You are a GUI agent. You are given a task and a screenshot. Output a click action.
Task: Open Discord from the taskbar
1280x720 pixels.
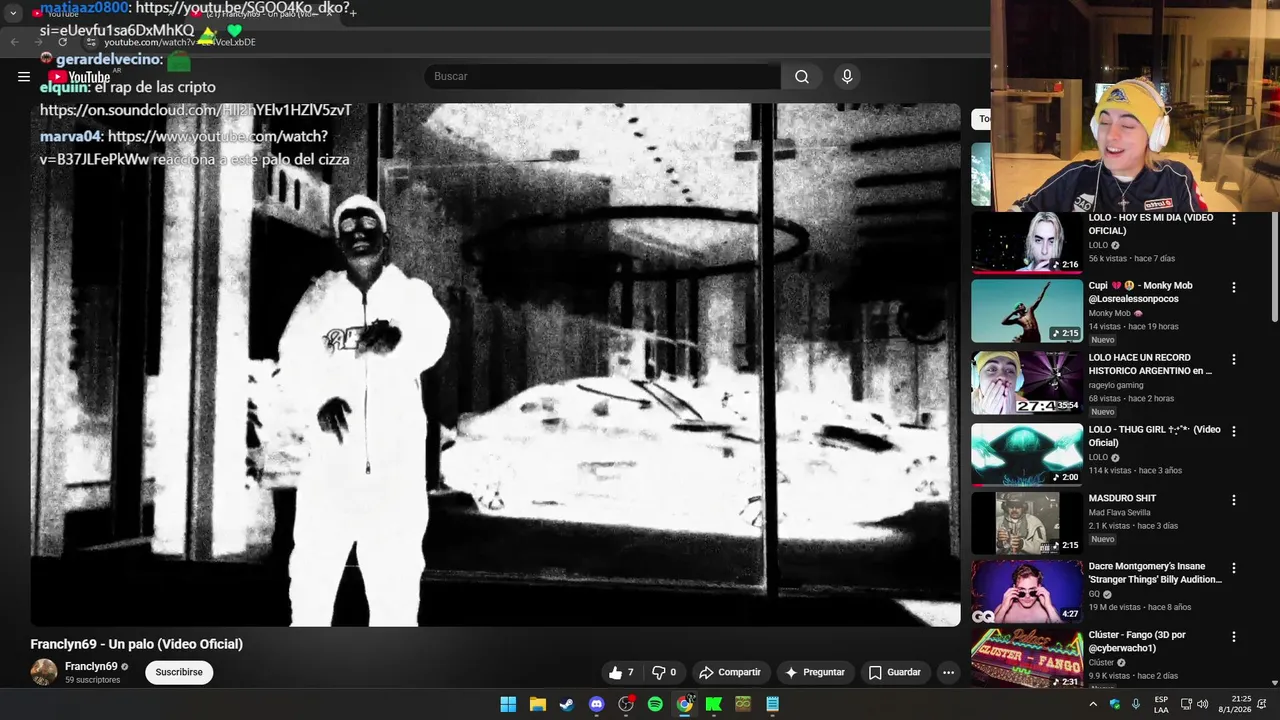(597, 704)
